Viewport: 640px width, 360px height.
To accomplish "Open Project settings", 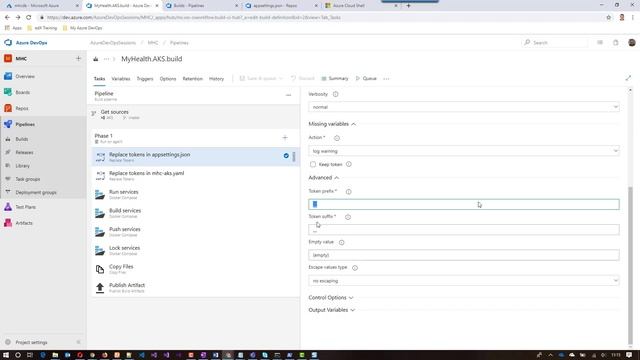I will click(31, 342).
